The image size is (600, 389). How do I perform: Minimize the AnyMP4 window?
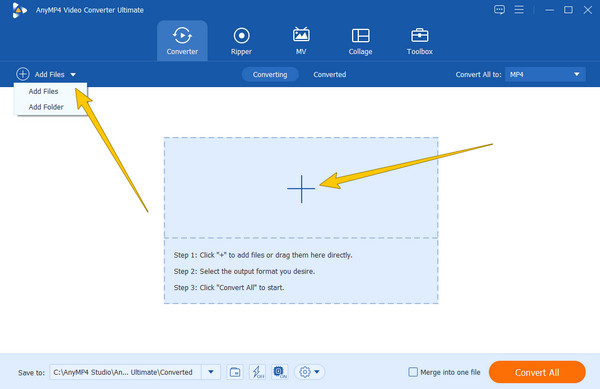pos(549,10)
